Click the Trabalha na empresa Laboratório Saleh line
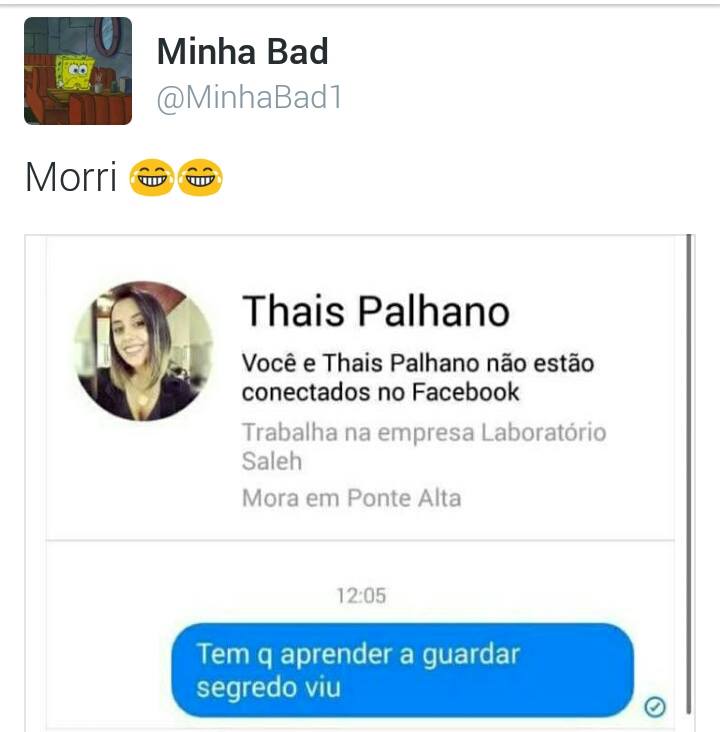 click(424, 446)
